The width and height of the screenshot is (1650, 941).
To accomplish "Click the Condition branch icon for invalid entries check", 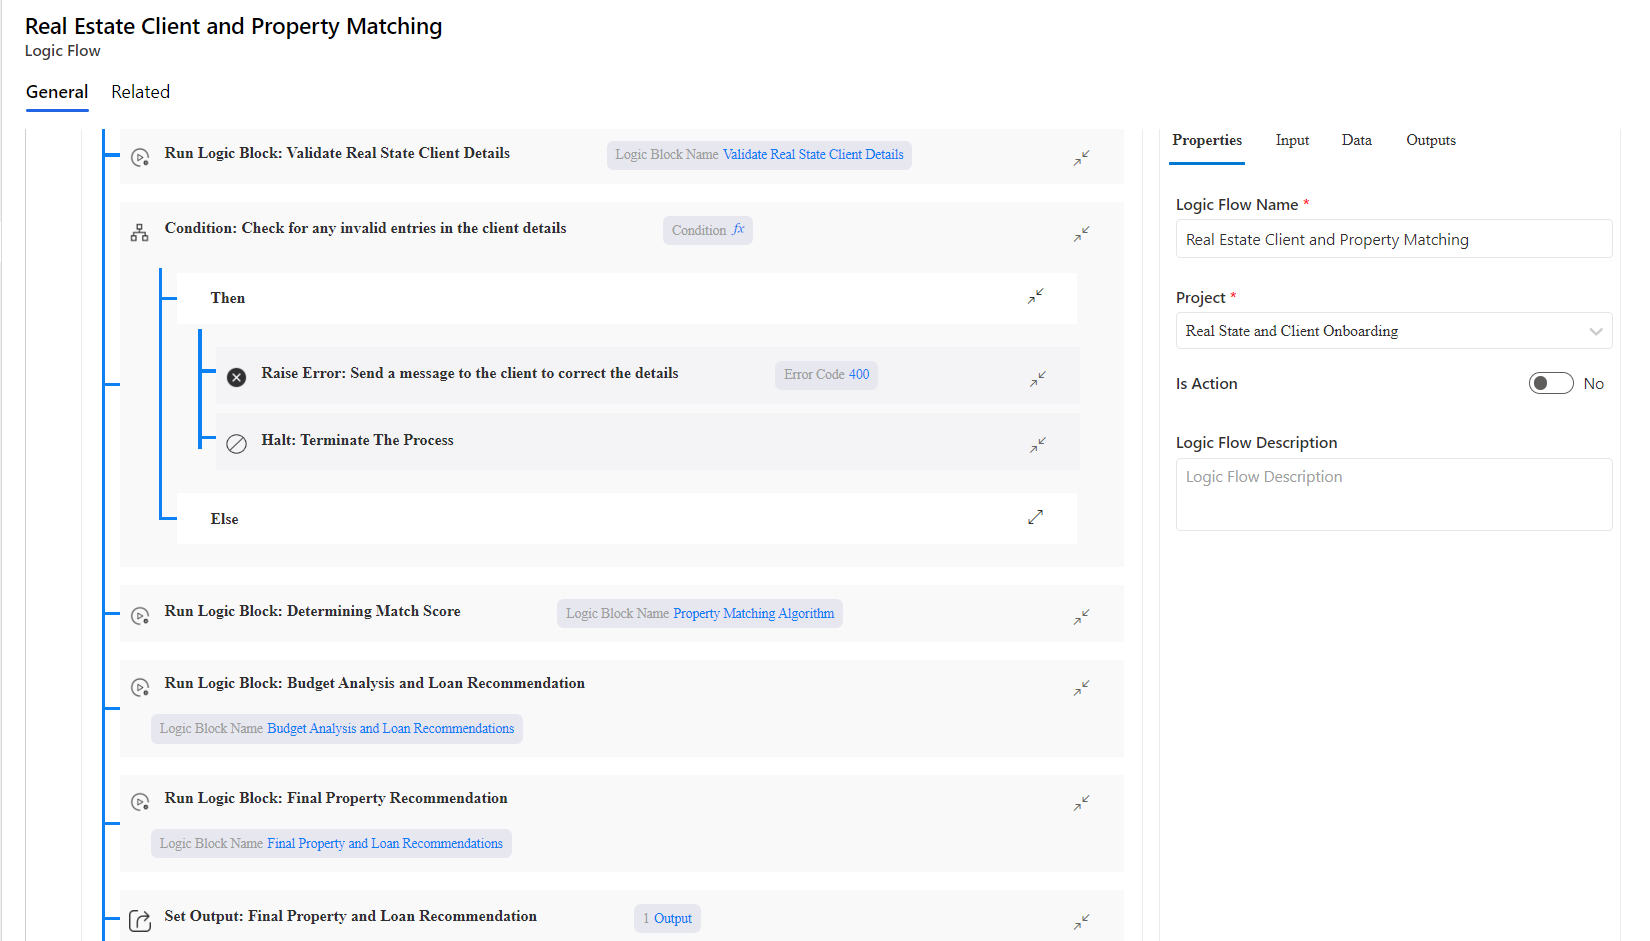I will 140,233.
